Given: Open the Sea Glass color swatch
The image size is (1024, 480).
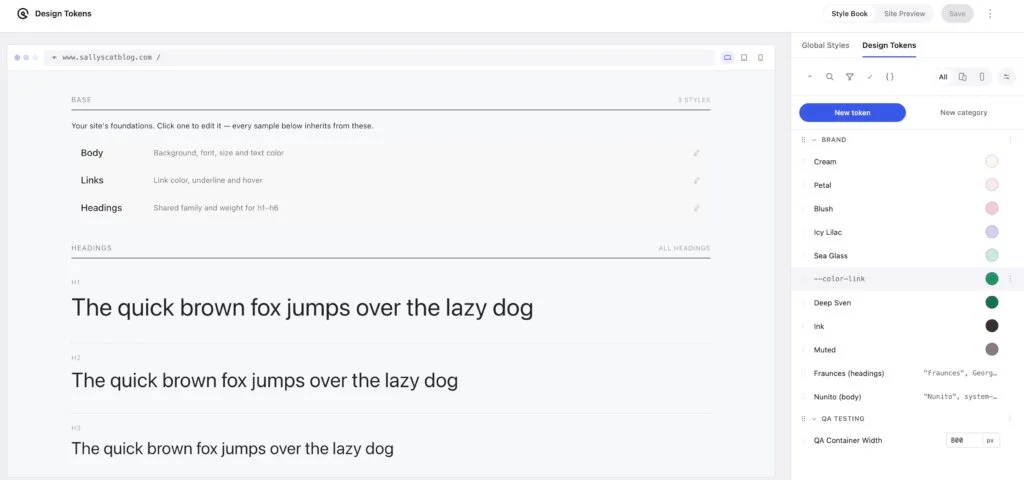Looking at the screenshot, I should (991, 255).
